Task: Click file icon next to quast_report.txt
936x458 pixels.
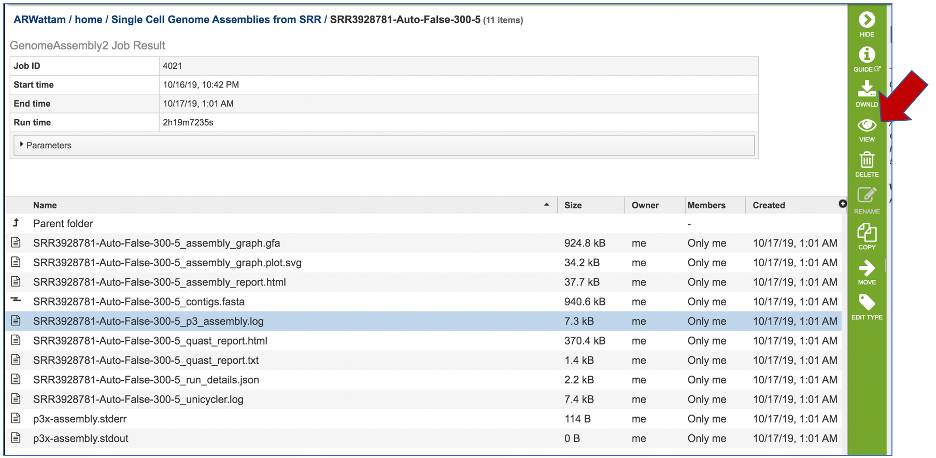Action: pyautogui.click(x=16, y=360)
